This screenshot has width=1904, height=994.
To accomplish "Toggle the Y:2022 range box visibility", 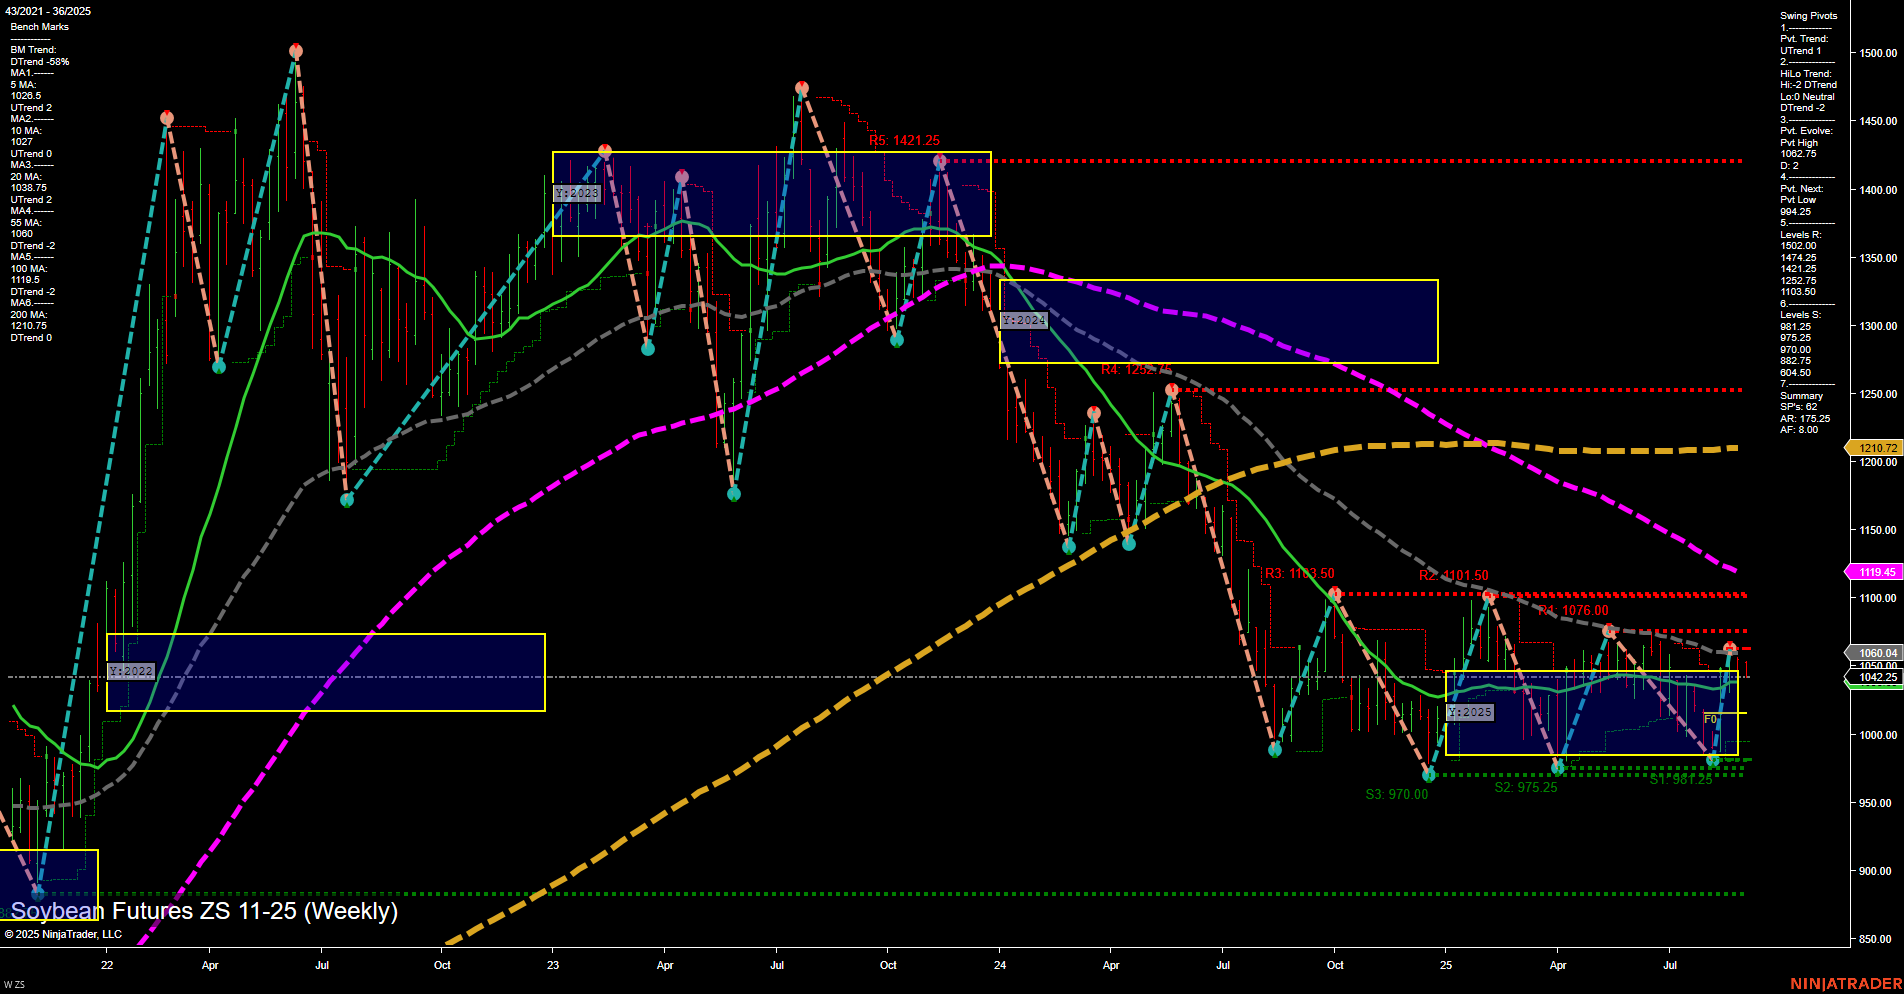I will [131, 671].
